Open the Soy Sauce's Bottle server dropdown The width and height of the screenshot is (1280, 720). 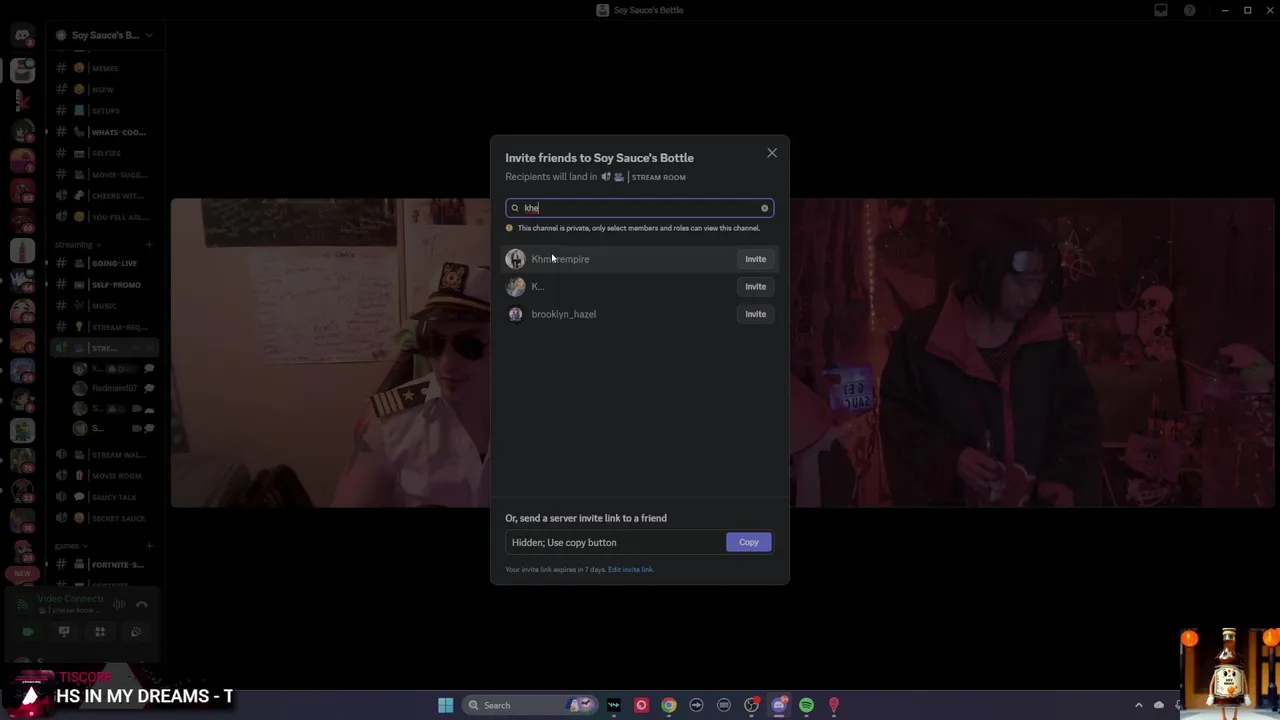(x=104, y=35)
